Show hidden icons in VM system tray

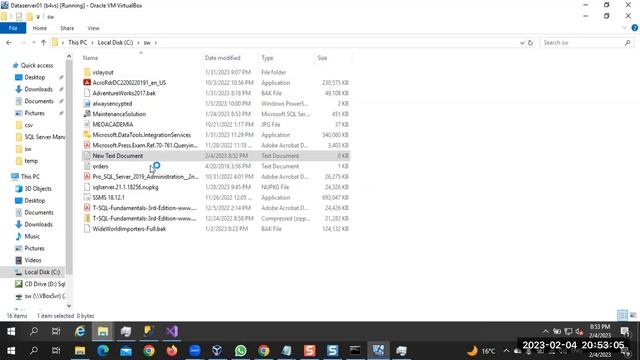[545, 331]
